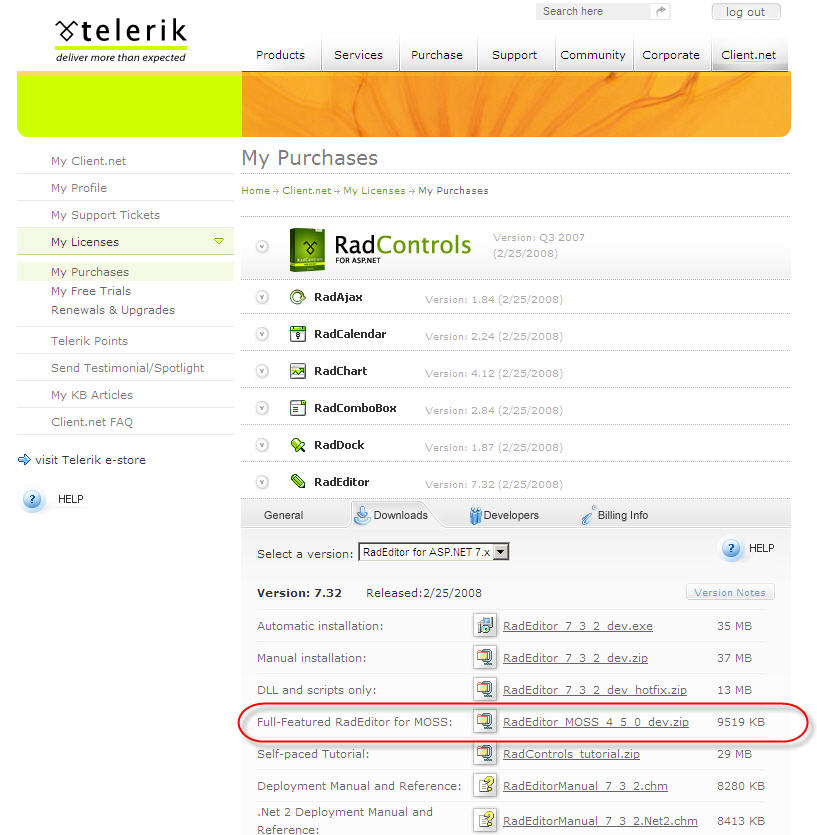Switch to the Developers tab
This screenshot has height=835, width=817.
[504, 515]
